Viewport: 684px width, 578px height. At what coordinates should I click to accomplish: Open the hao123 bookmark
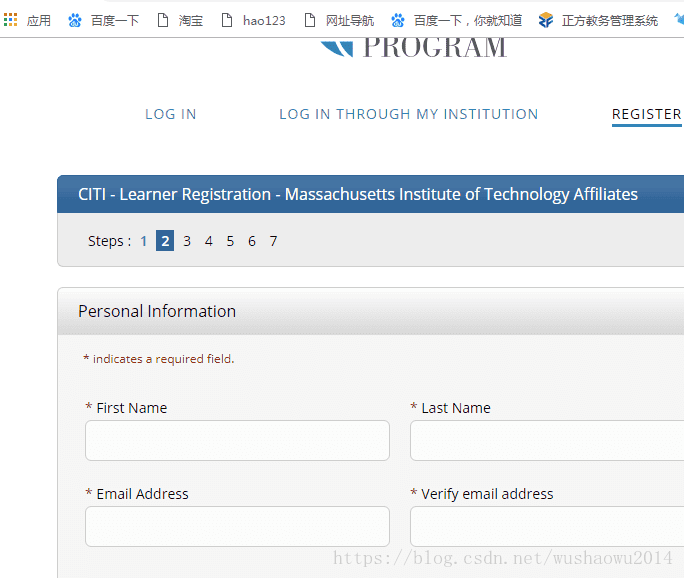click(253, 20)
